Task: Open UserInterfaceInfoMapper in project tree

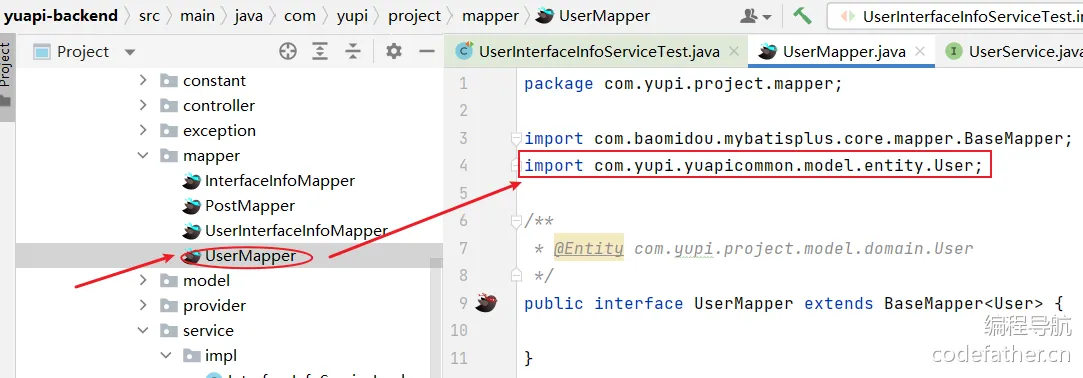Action: [296, 231]
